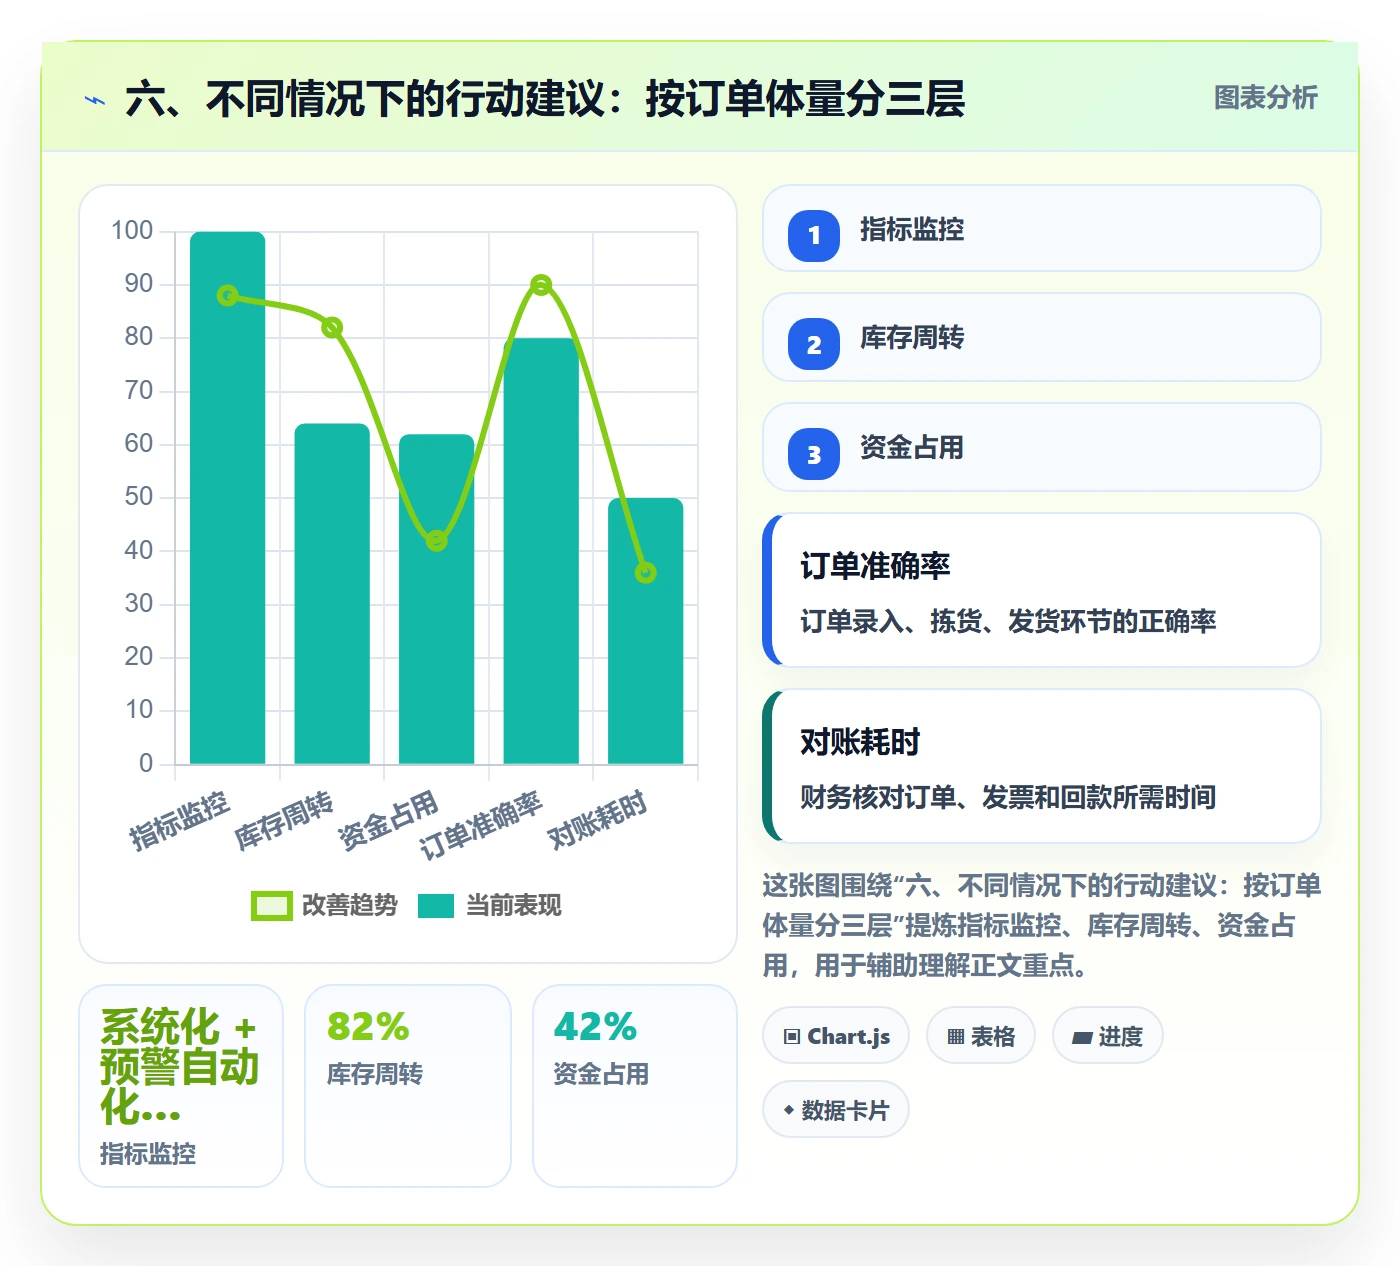Click the icon inside the 进度 tag
The height and width of the screenshot is (1266, 1400).
(x=1082, y=1038)
